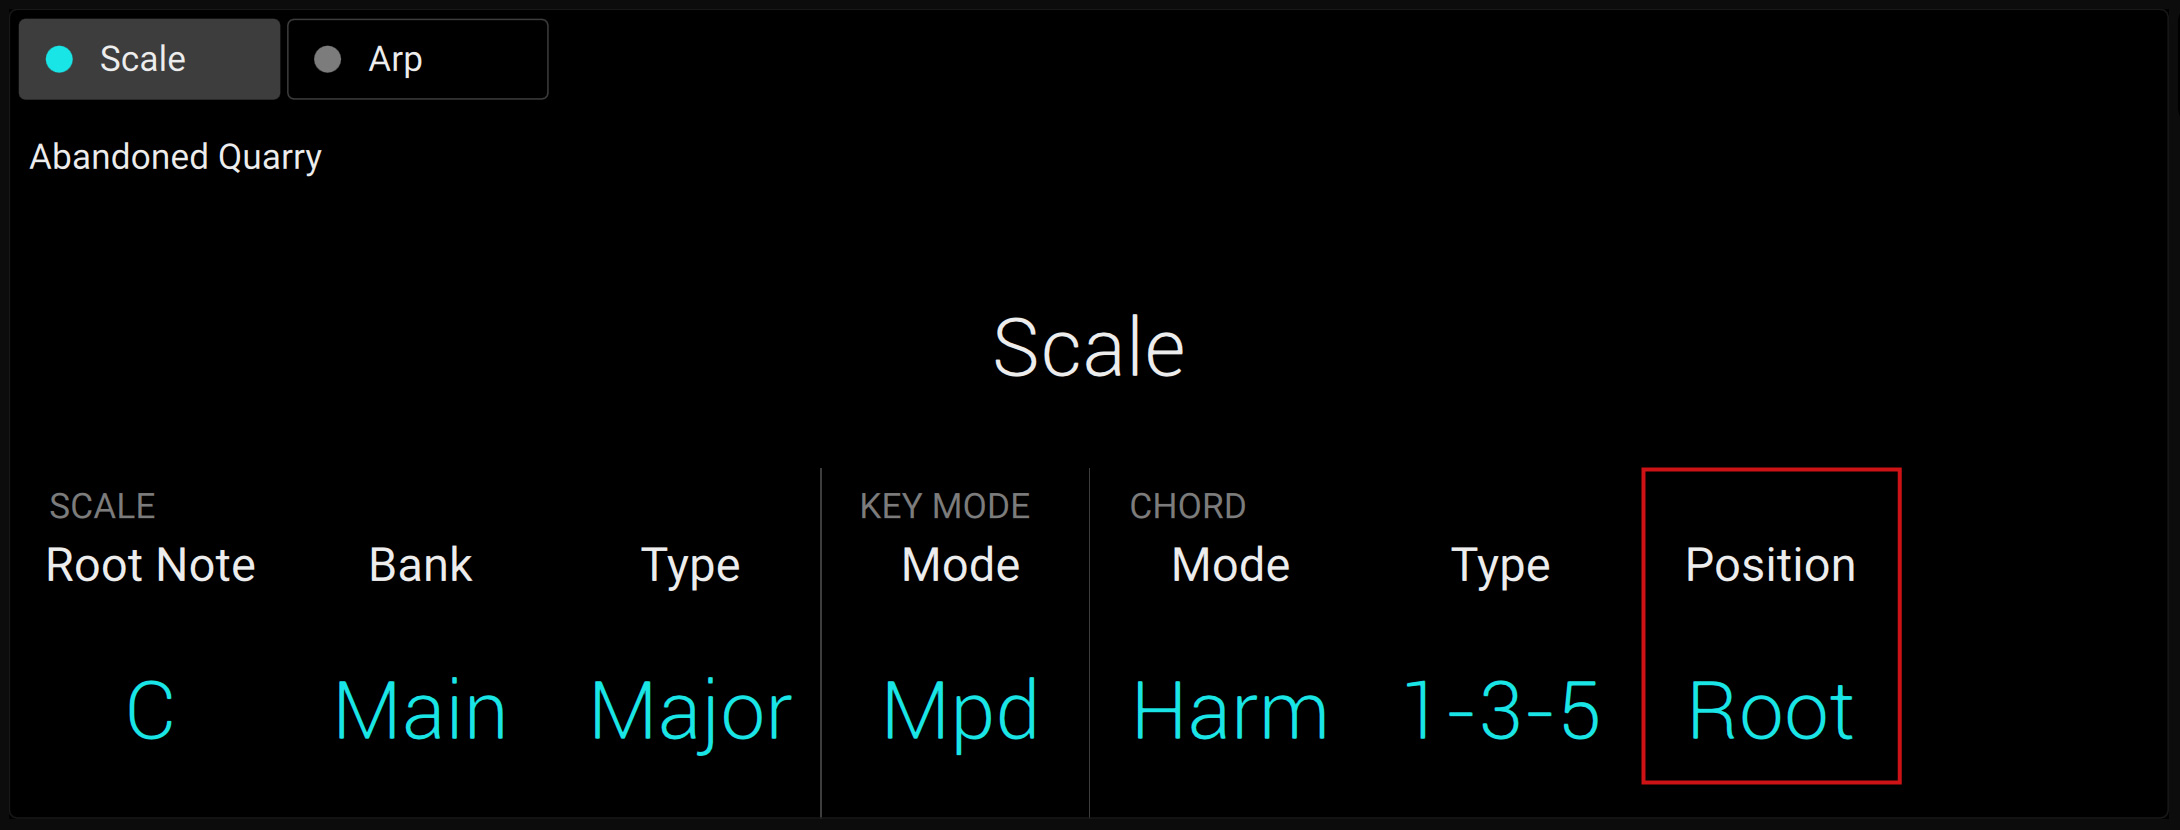
Task: Open the scale Bank selector showing Main
Action: click(419, 710)
